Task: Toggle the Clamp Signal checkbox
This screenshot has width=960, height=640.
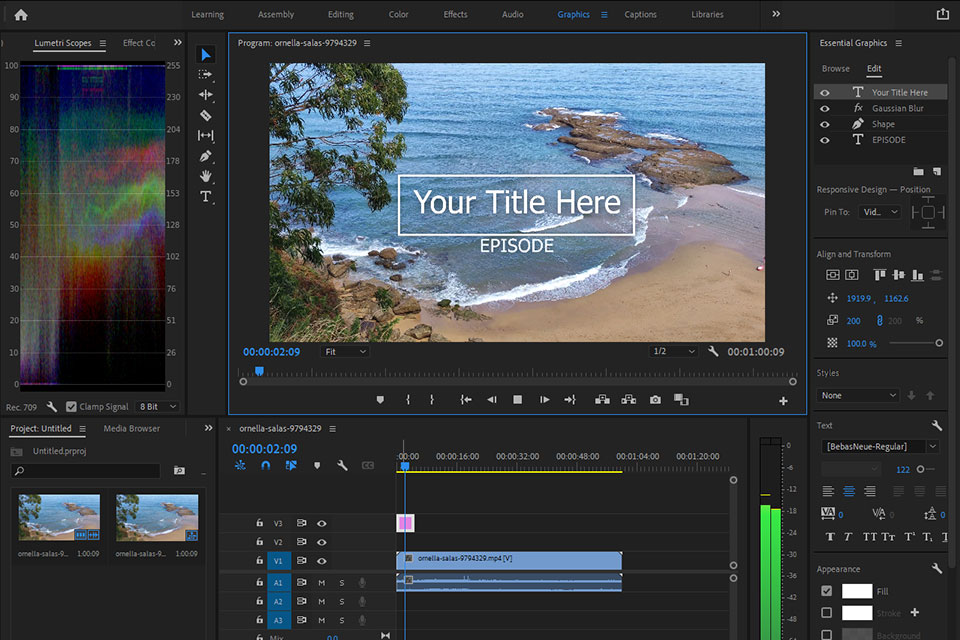Action: [71, 407]
